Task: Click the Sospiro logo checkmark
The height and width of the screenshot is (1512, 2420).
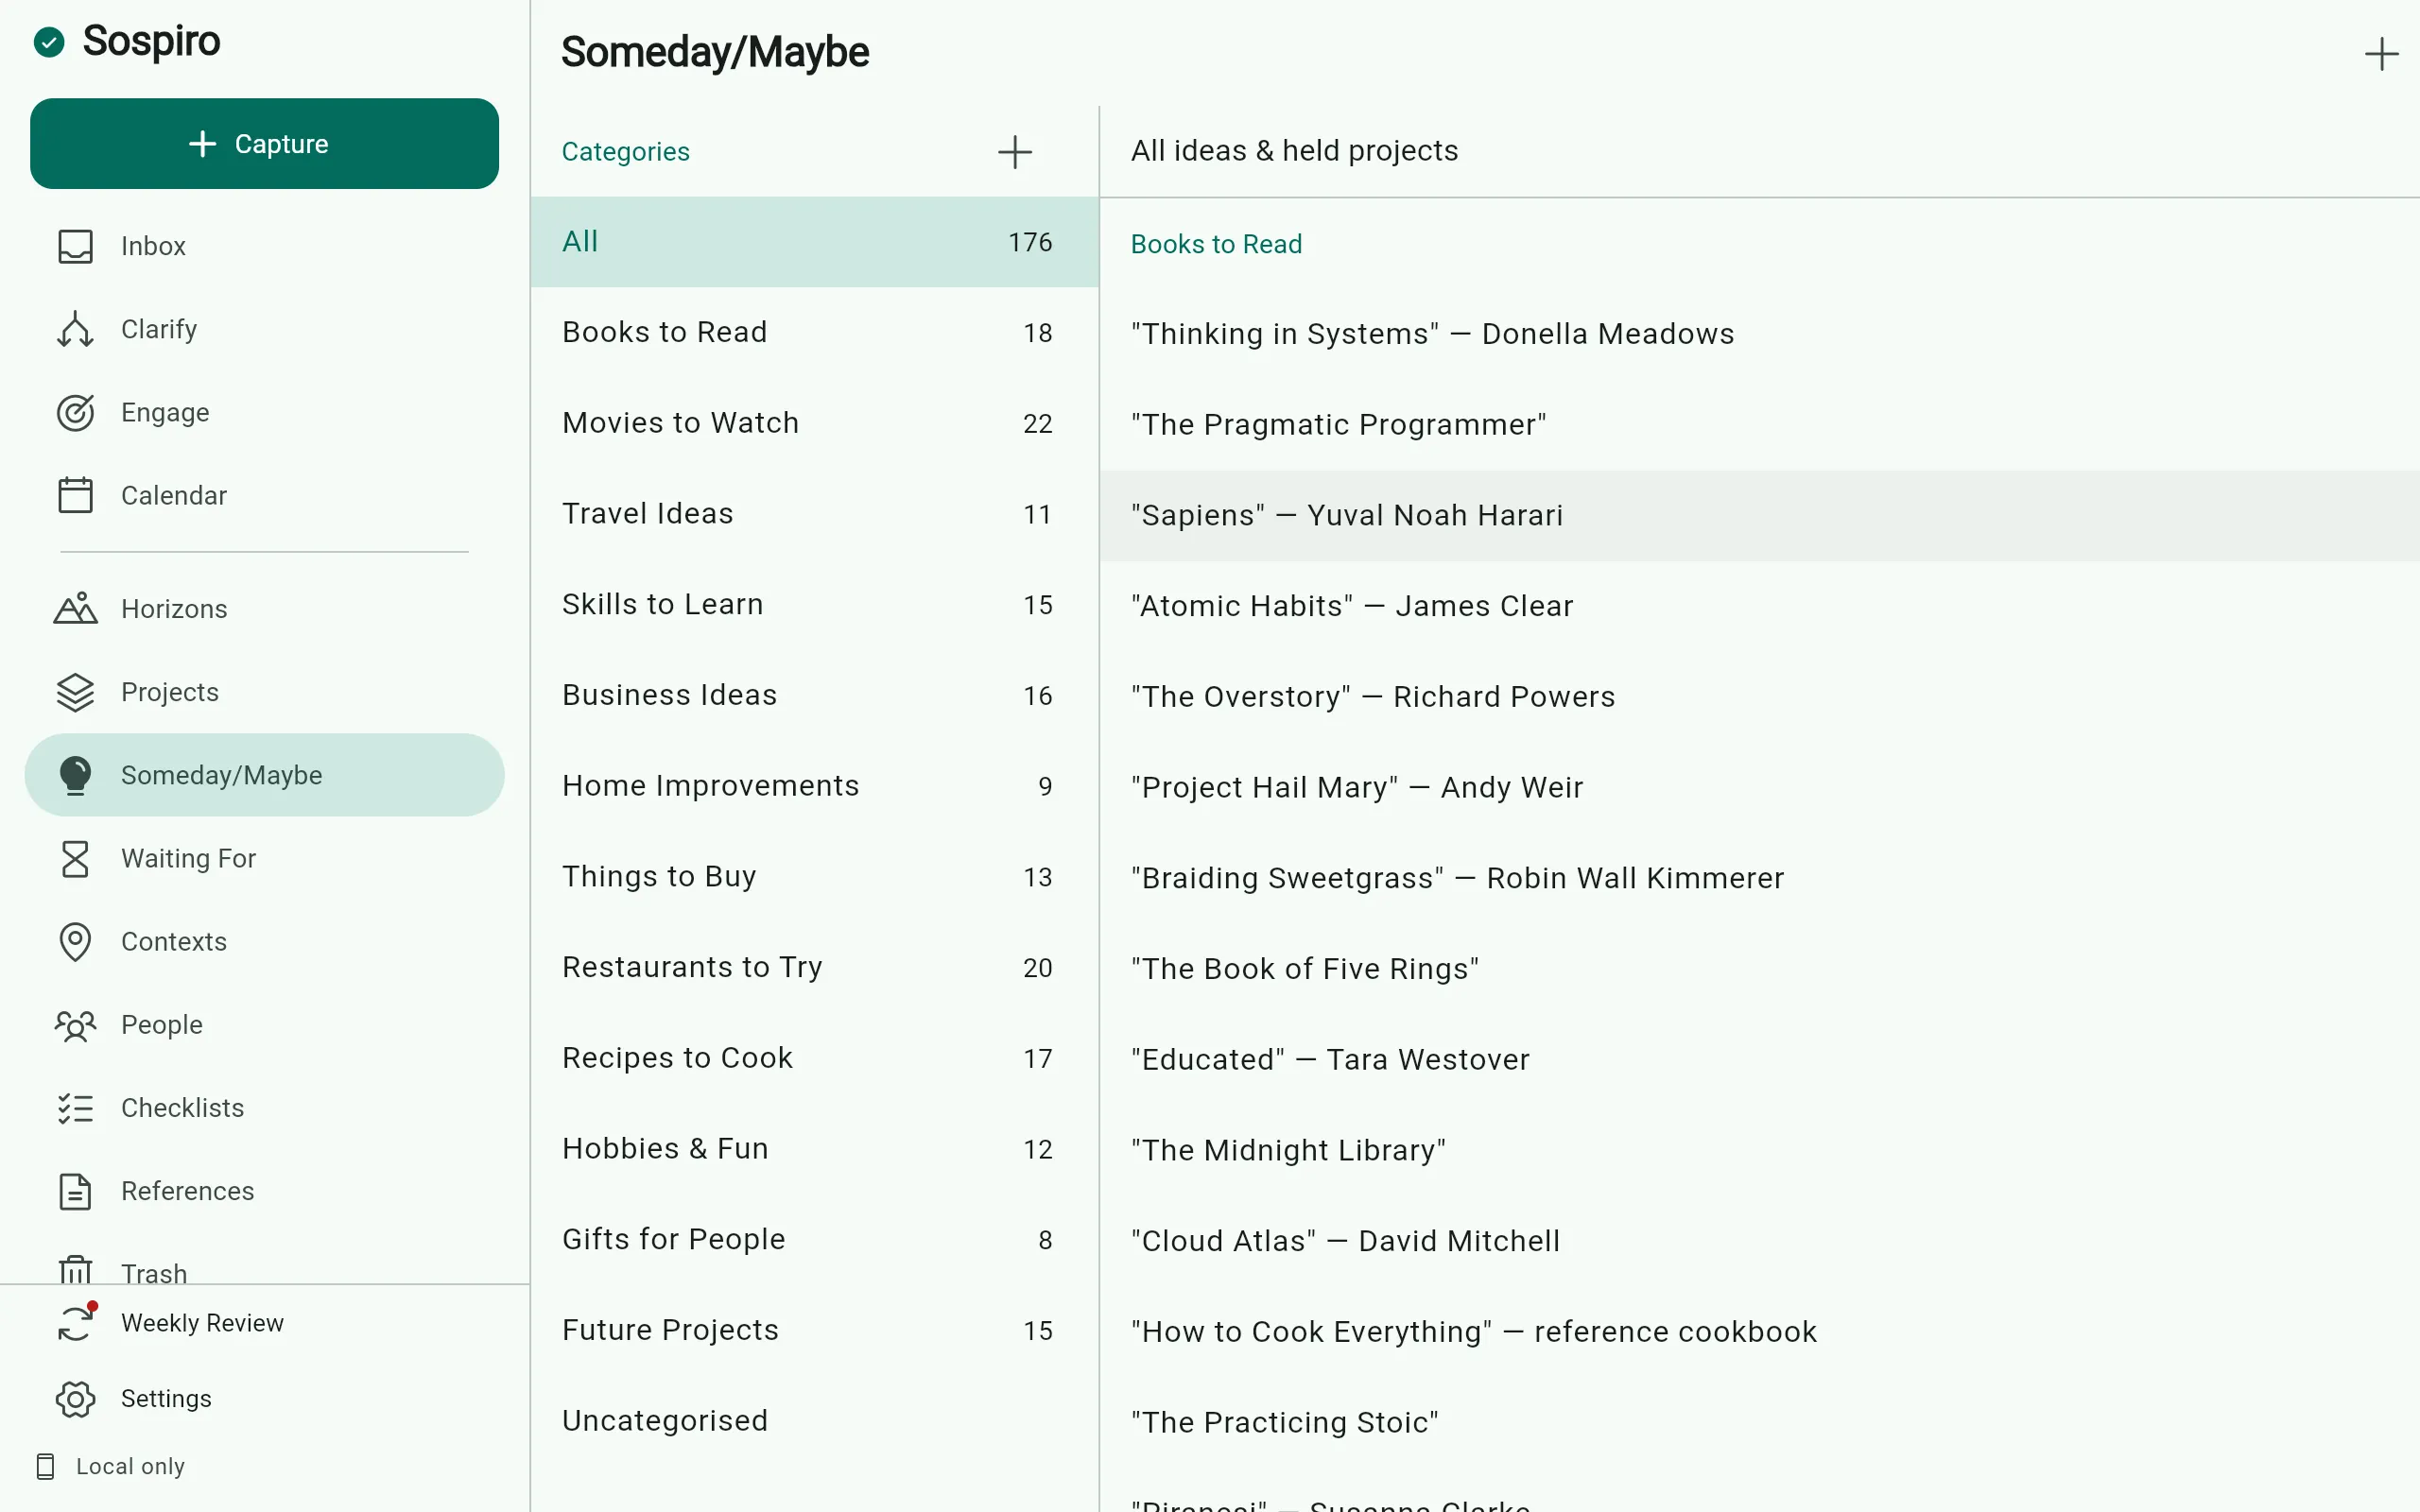Action: coord(49,42)
